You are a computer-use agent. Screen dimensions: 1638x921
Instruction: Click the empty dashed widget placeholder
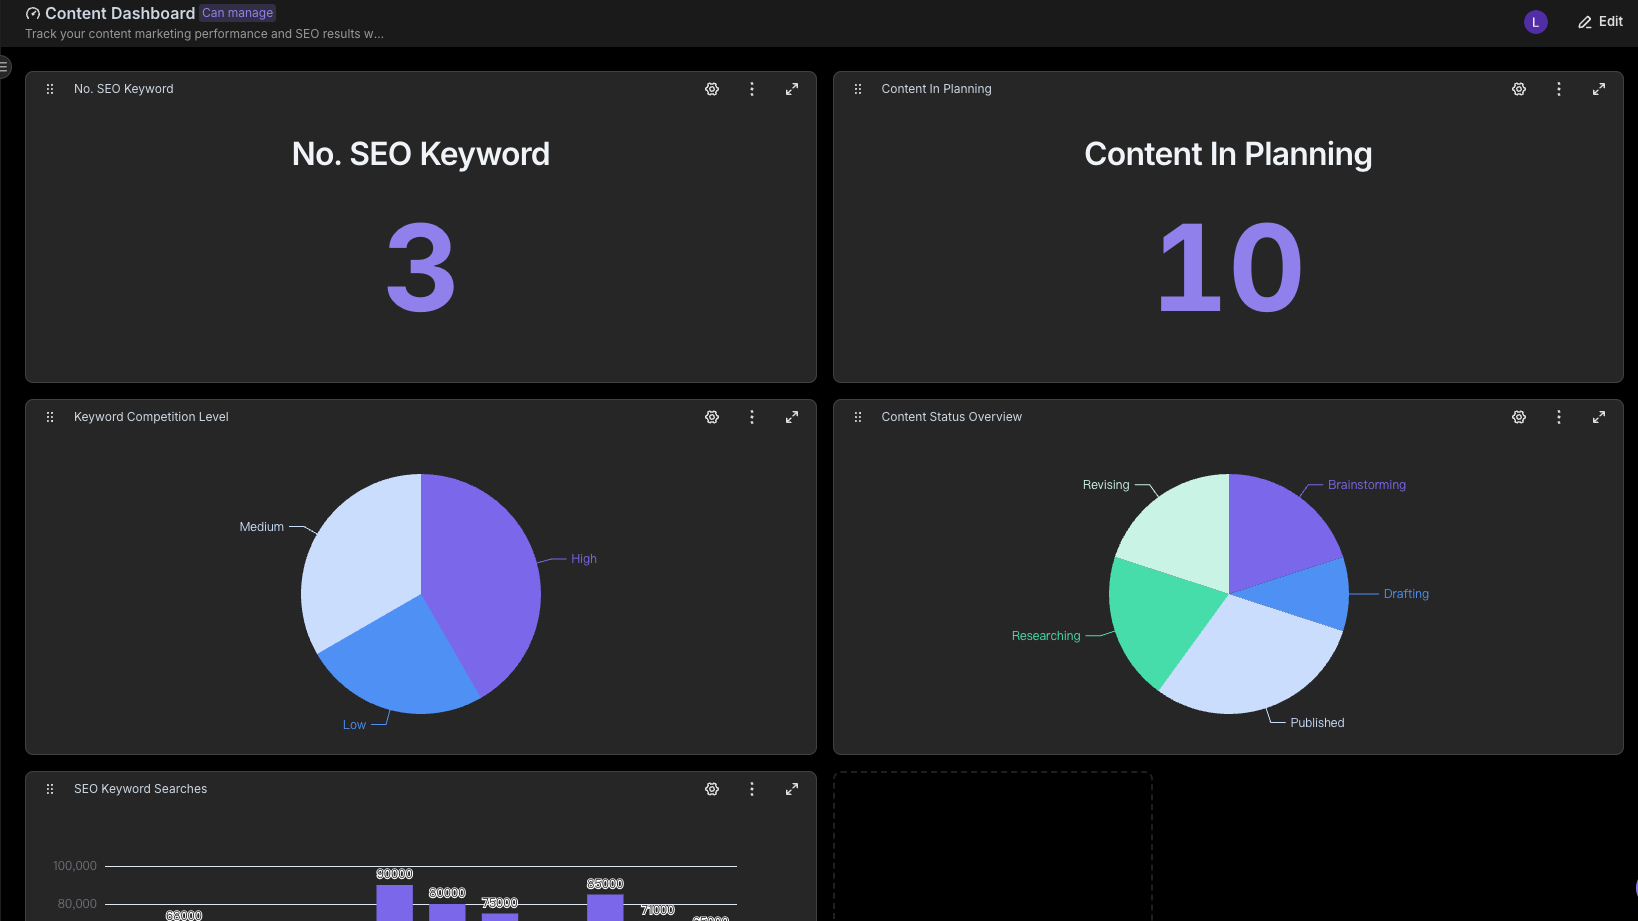coord(993,846)
